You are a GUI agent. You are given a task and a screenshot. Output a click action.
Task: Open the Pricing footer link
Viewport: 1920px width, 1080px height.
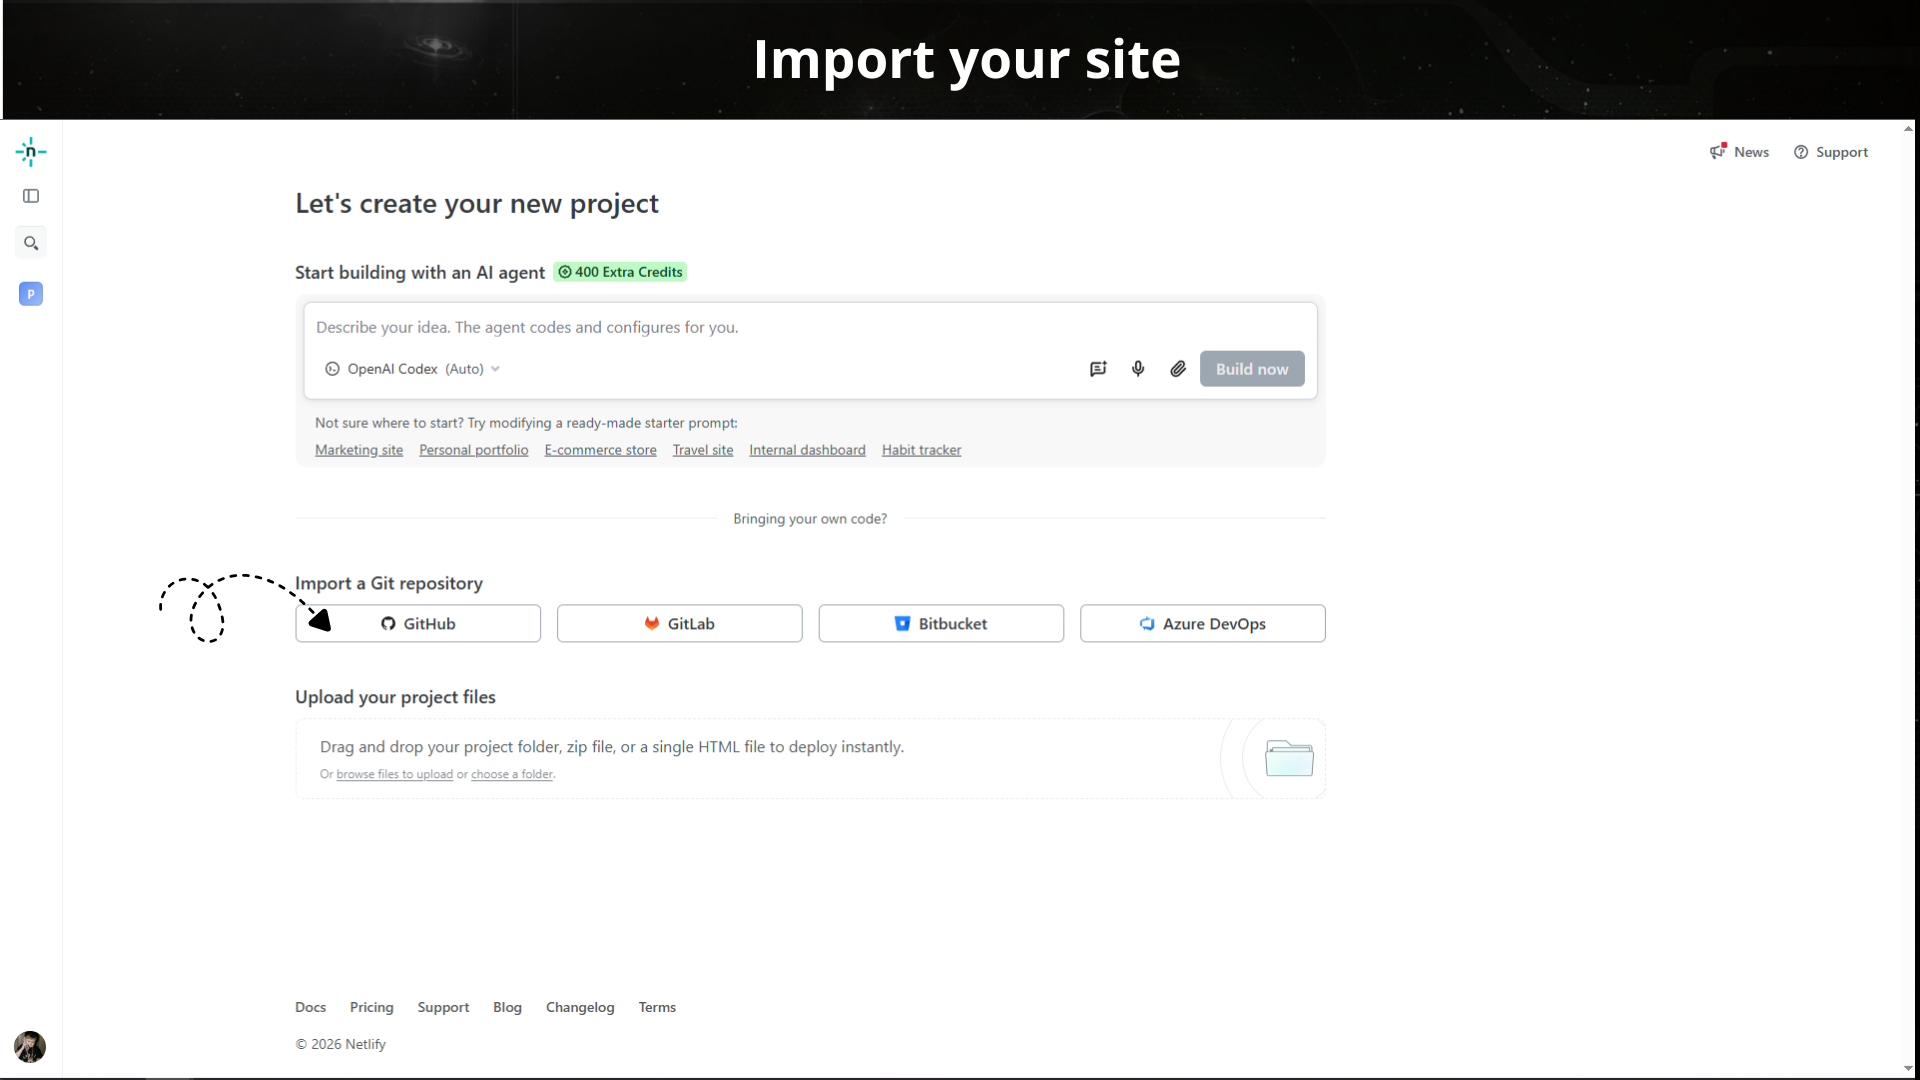tap(372, 1007)
